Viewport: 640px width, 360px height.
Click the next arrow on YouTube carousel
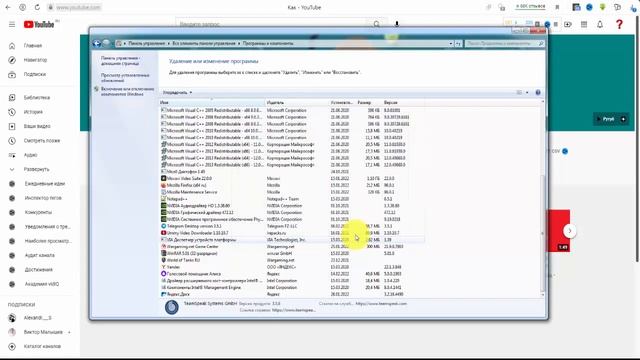point(570,231)
